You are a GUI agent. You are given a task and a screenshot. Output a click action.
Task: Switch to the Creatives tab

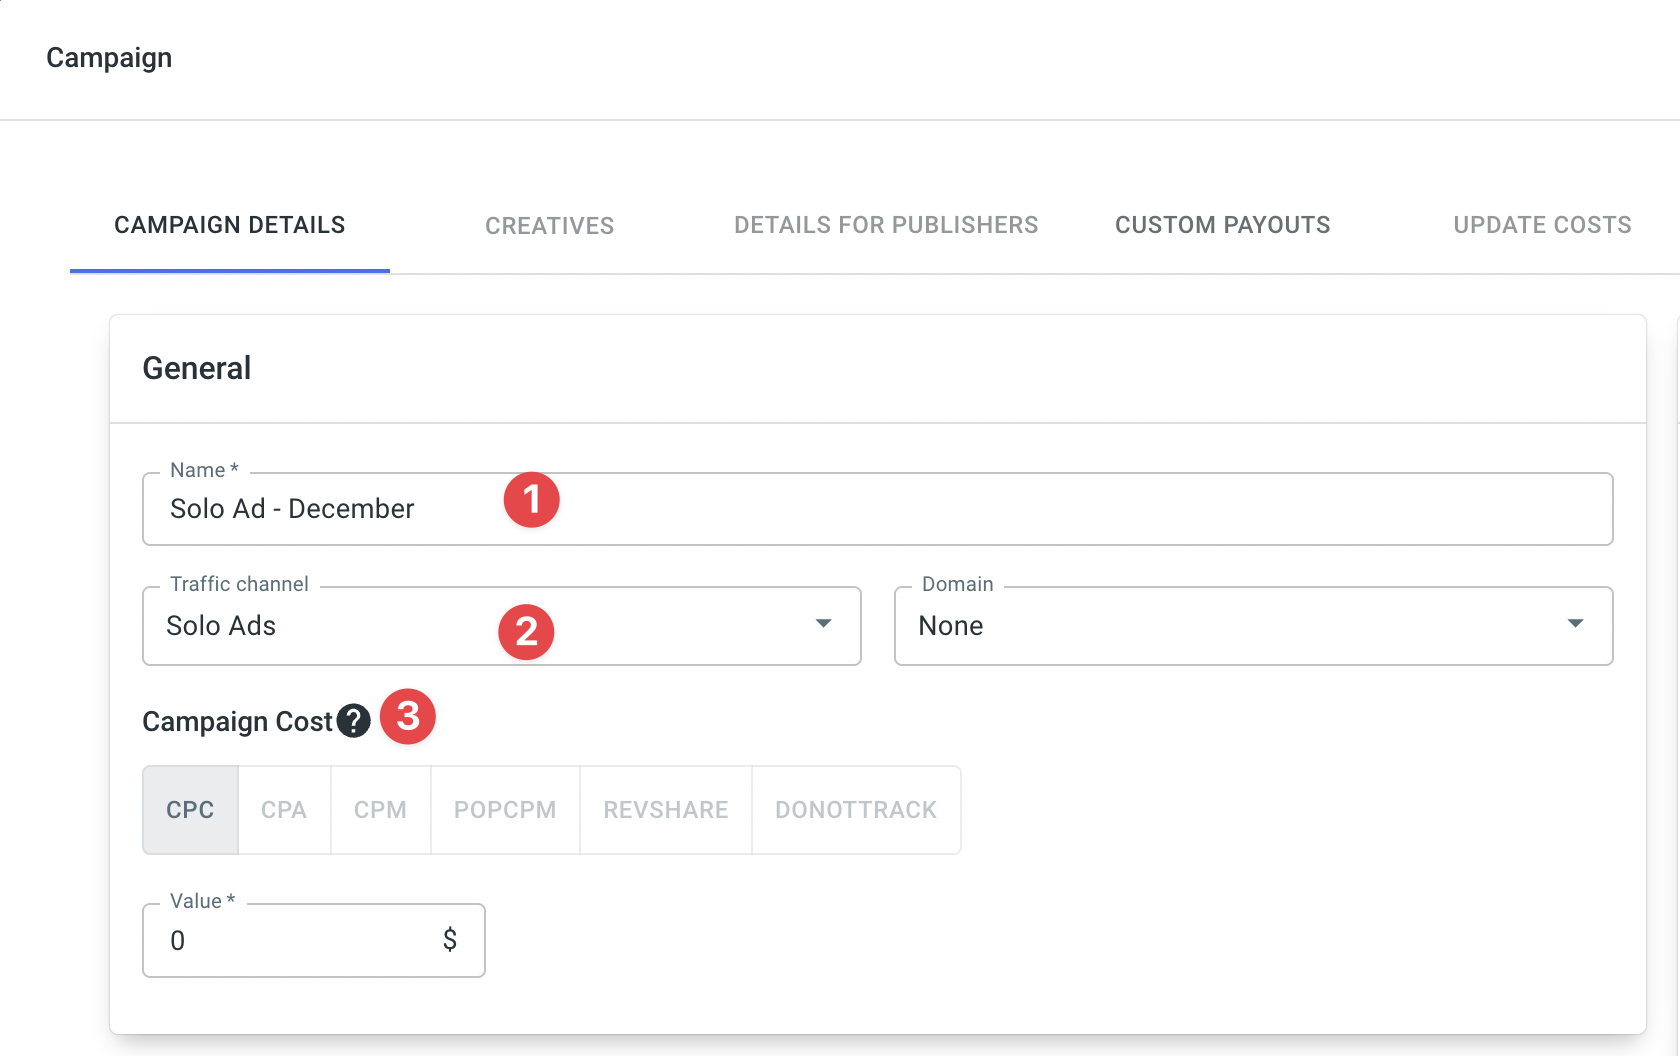click(549, 226)
